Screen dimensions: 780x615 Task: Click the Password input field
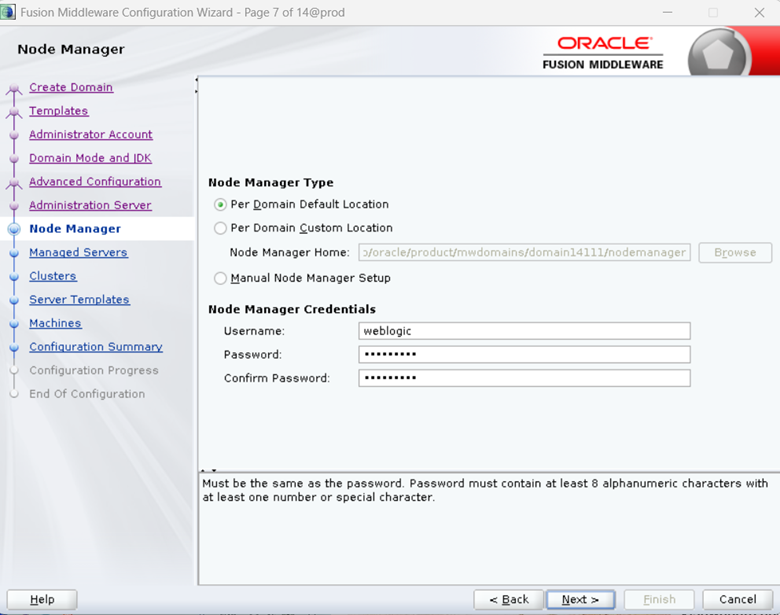(x=524, y=354)
